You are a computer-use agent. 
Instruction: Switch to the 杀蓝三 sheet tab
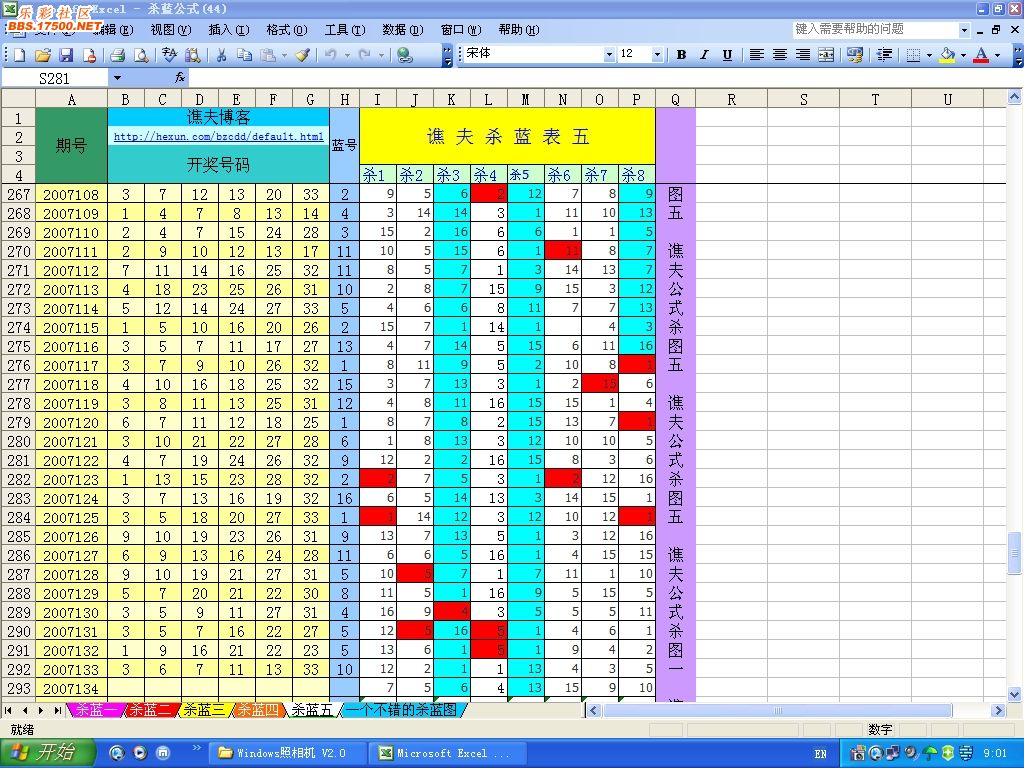(204, 710)
